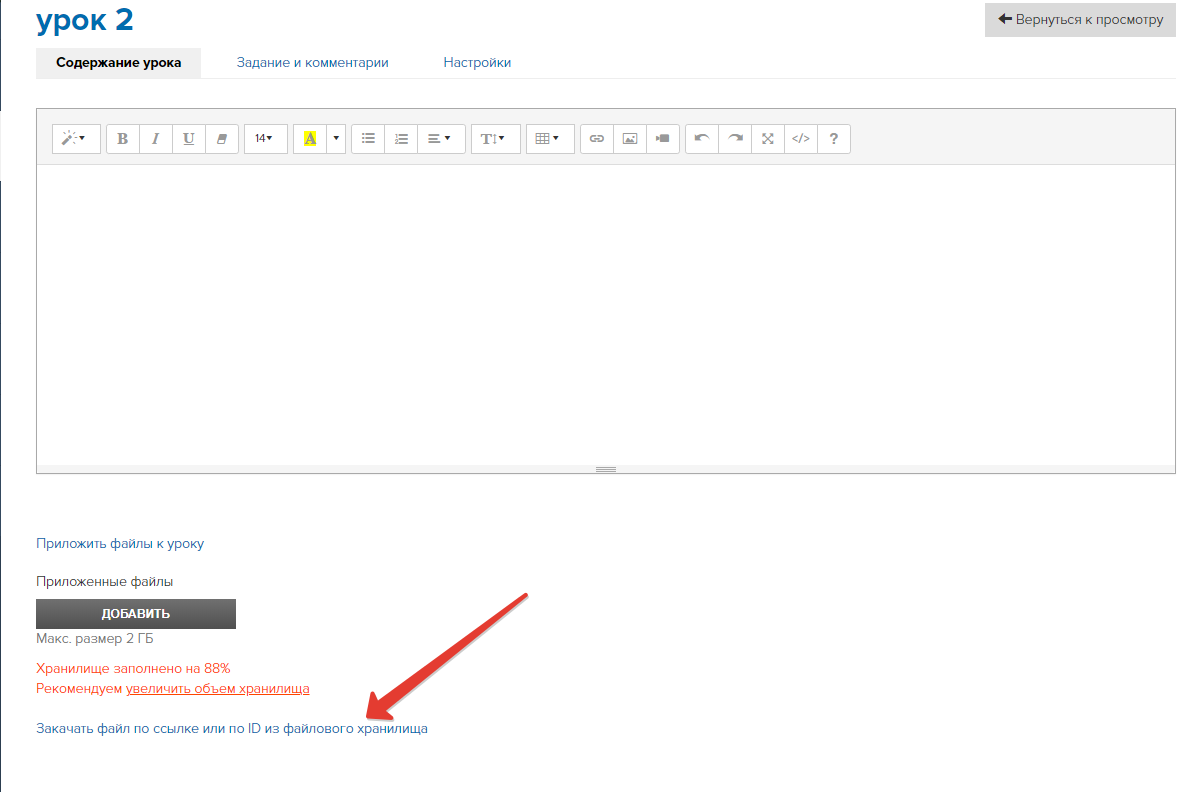Open the font size 14 dropdown
The height and width of the screenshot is (792, 1186).
(264, 139)
